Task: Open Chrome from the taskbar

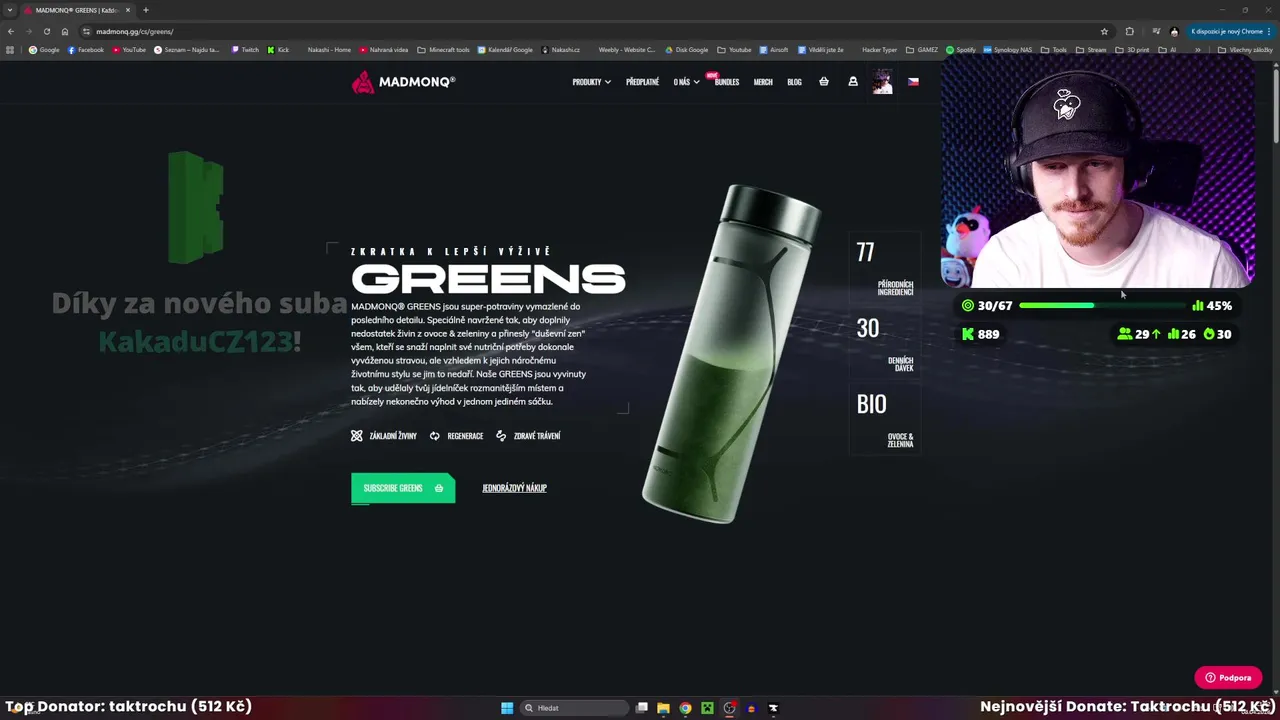Action: tap(685, 708)
